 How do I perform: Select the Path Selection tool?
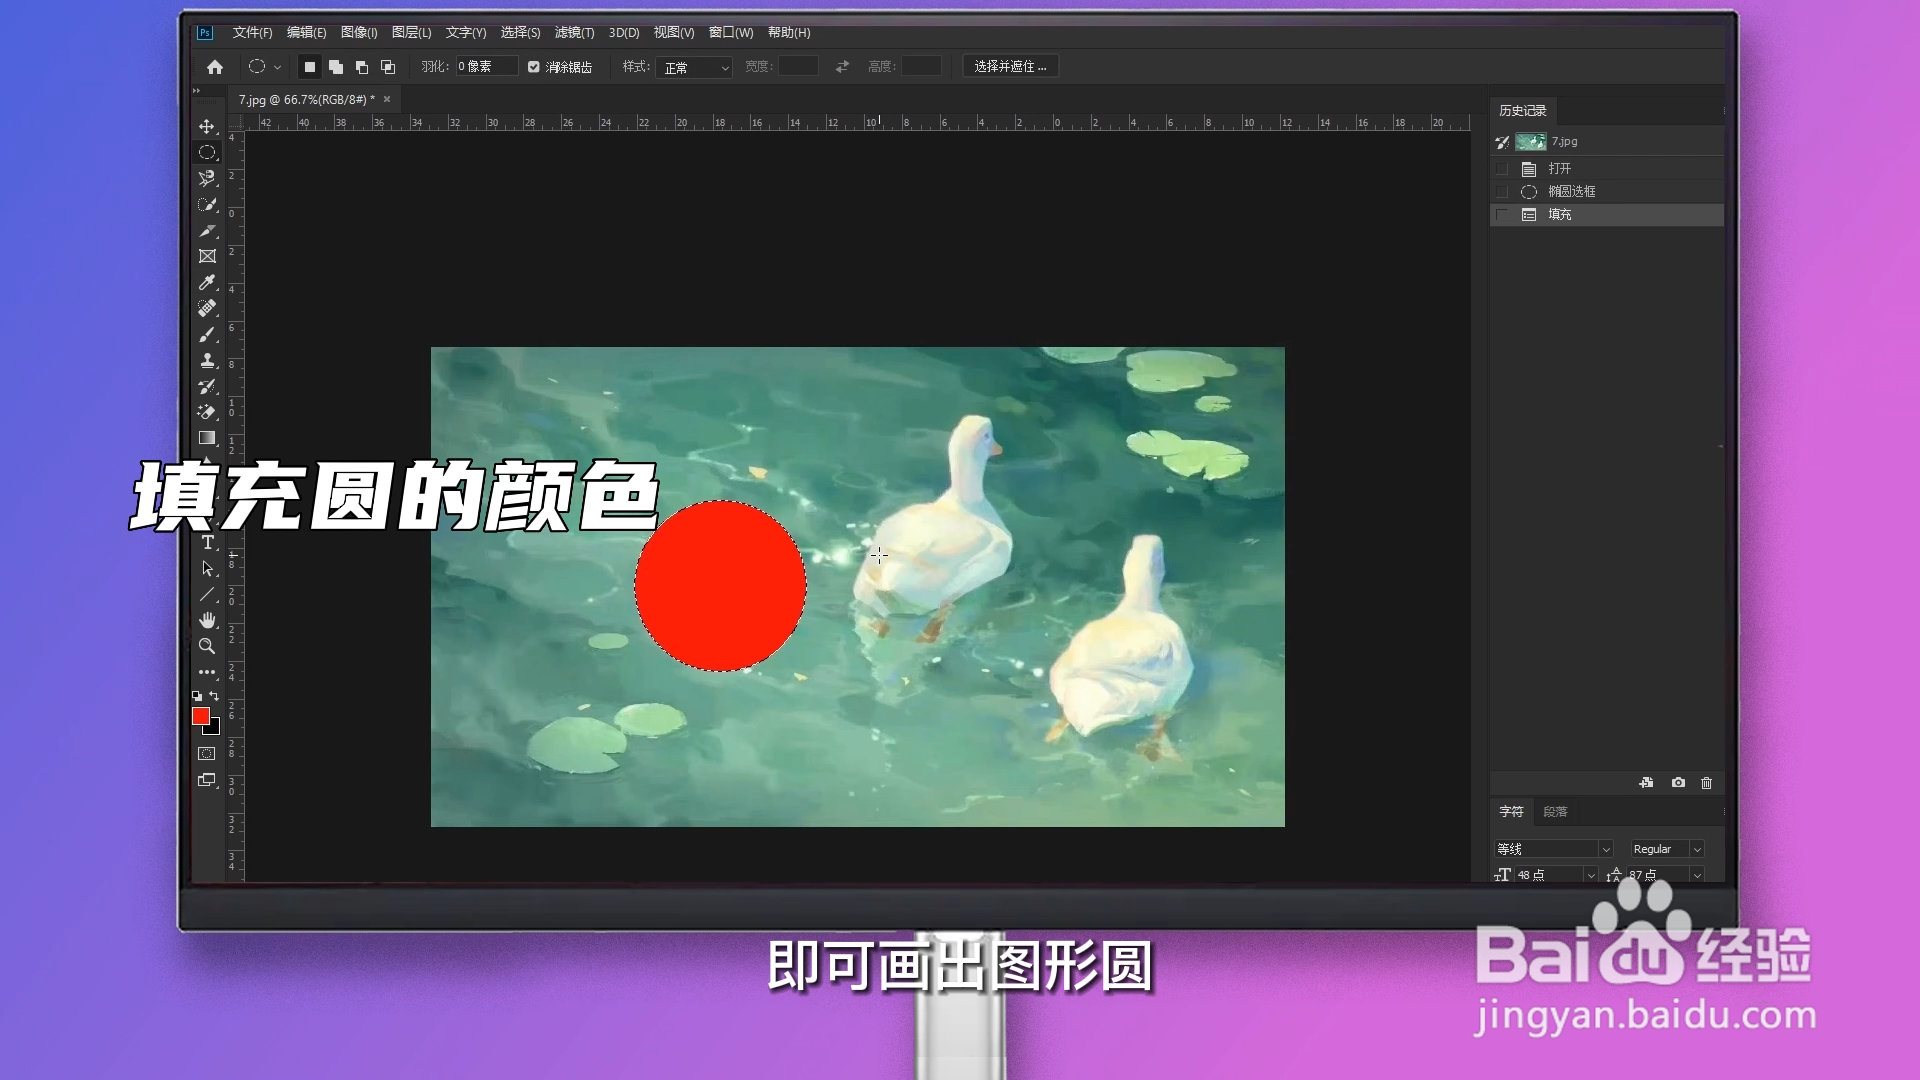click(207, 568)
